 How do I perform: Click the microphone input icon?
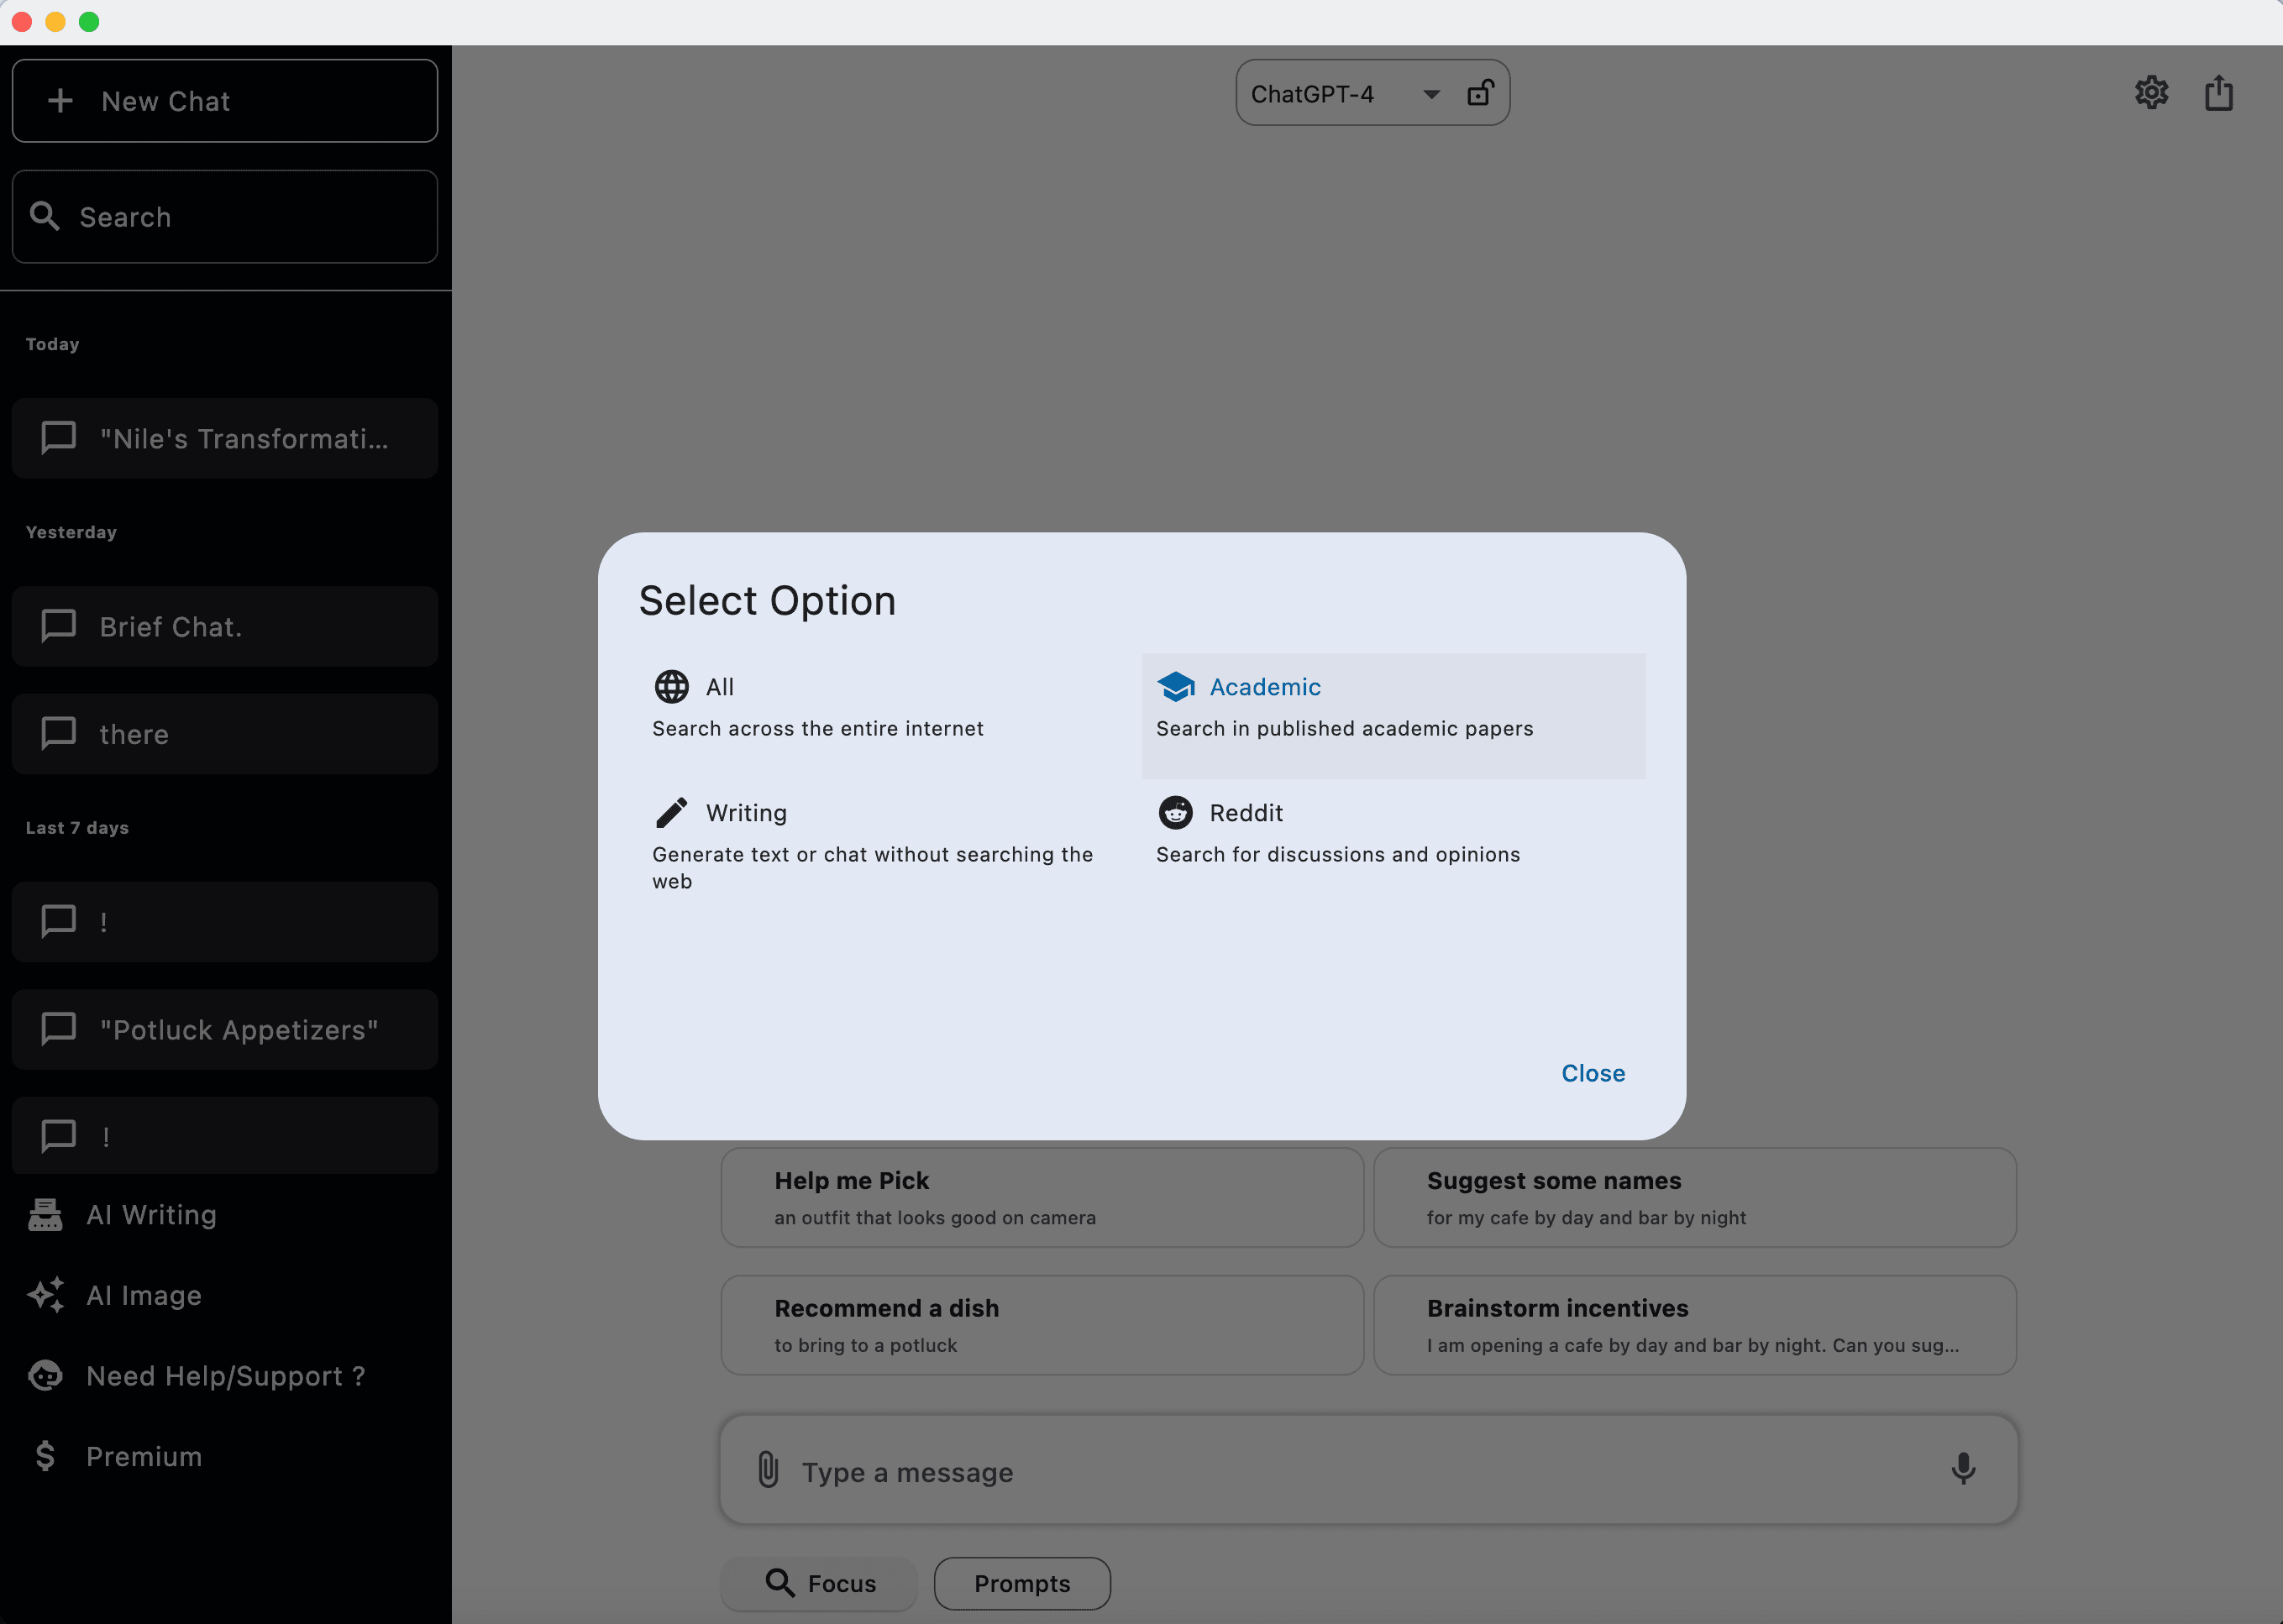pos(1963,1469)
